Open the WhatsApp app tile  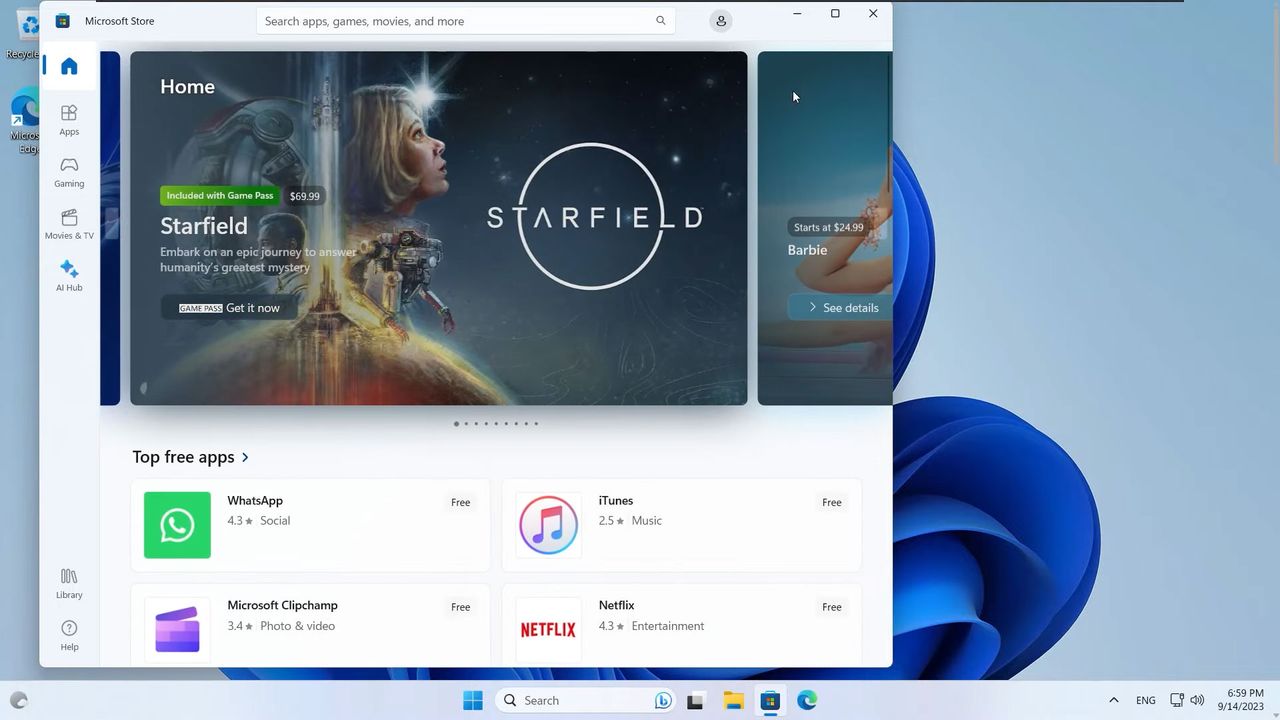pos(310,525)
